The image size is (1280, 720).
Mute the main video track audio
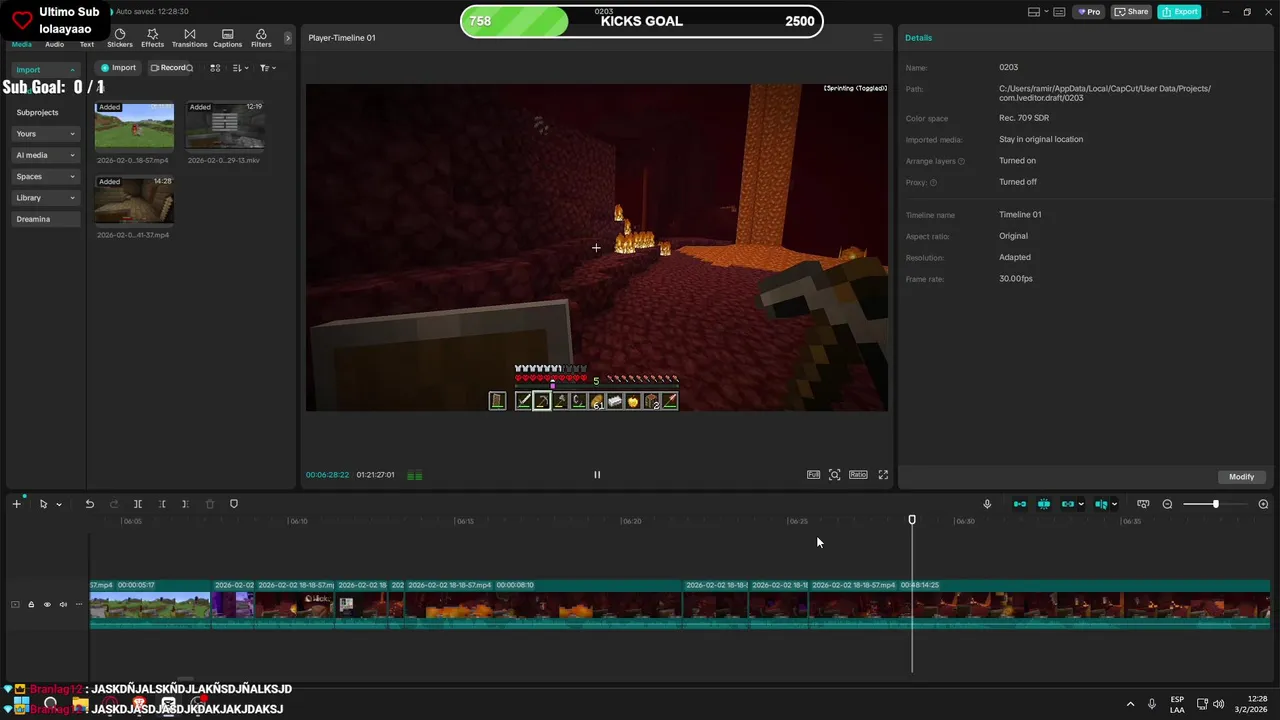[x=63, y=604]
